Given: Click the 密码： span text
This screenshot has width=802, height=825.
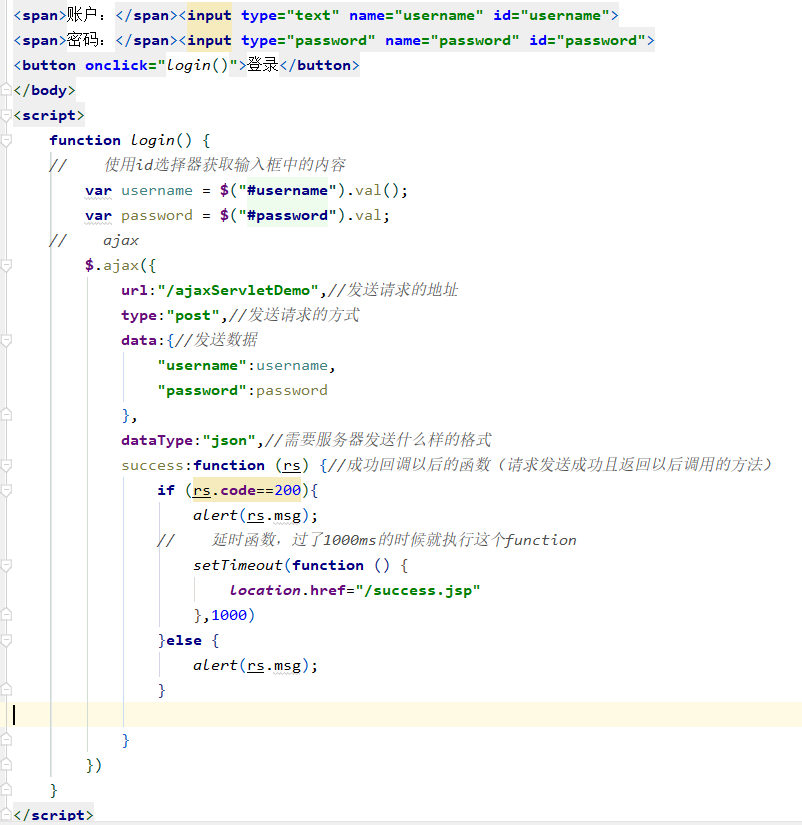Looking at the screenshot, I should tap(86, 40).
